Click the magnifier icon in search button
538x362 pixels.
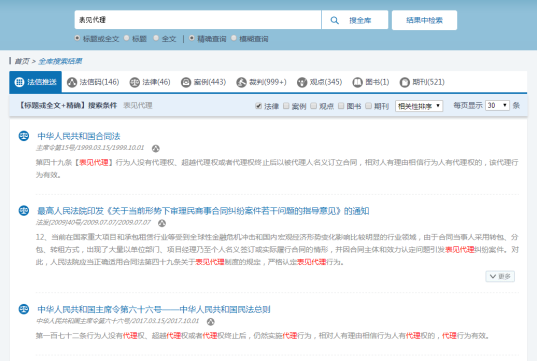(x=335, y=20)
